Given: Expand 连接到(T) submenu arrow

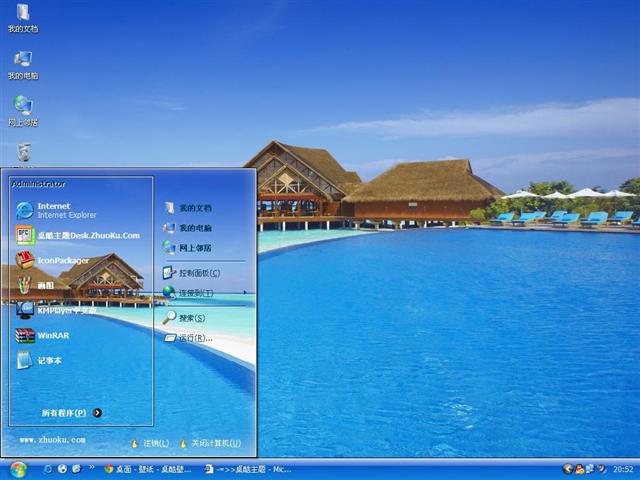Looking at the screenshot, I should (244, 292).
